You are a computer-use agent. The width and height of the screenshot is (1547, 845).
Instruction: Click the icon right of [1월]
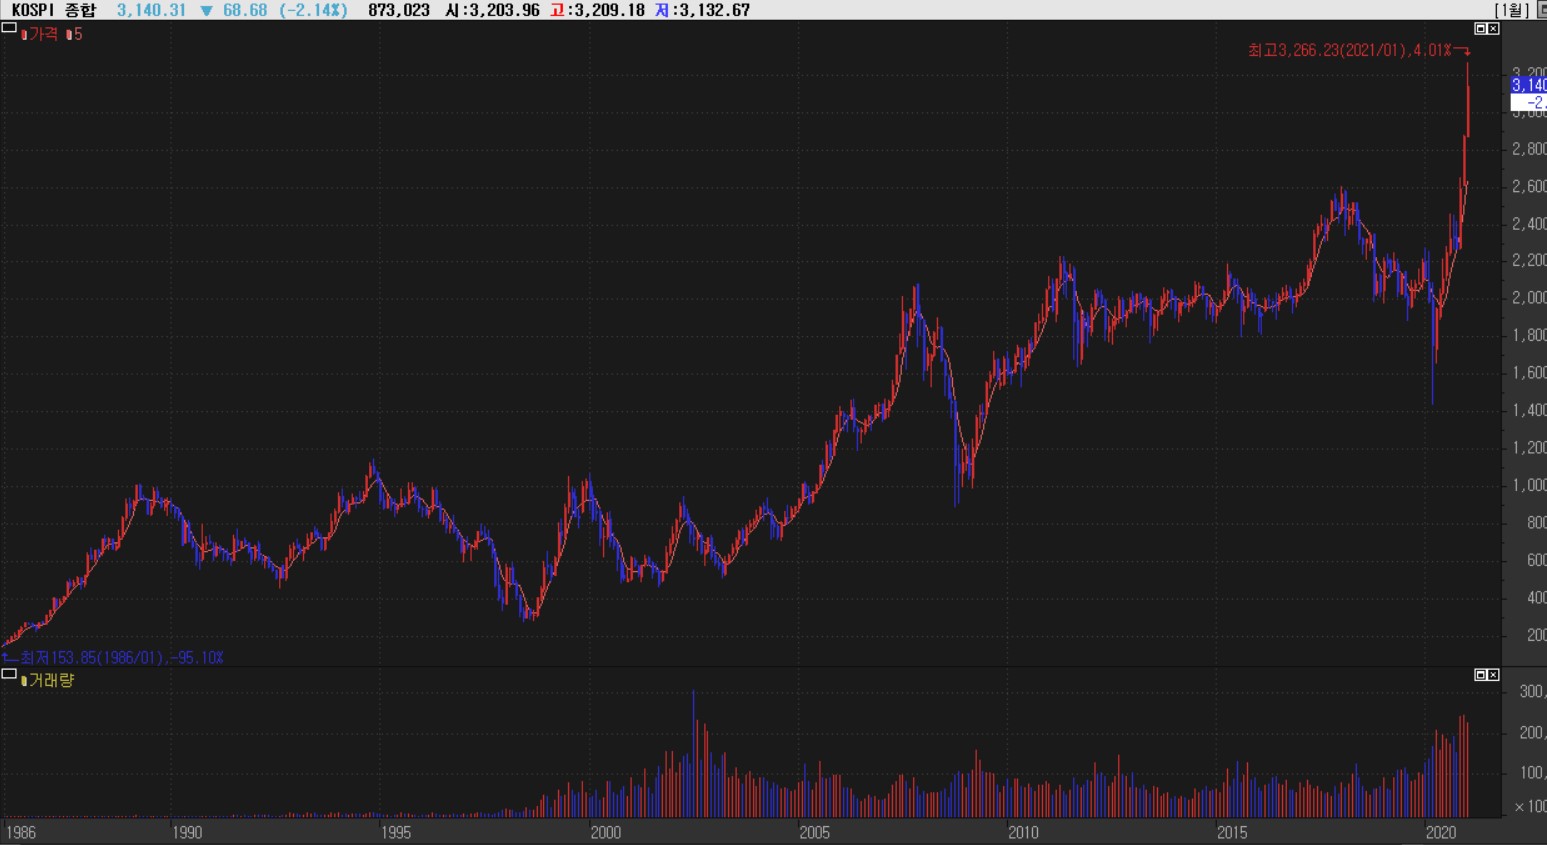(1540, 10)
